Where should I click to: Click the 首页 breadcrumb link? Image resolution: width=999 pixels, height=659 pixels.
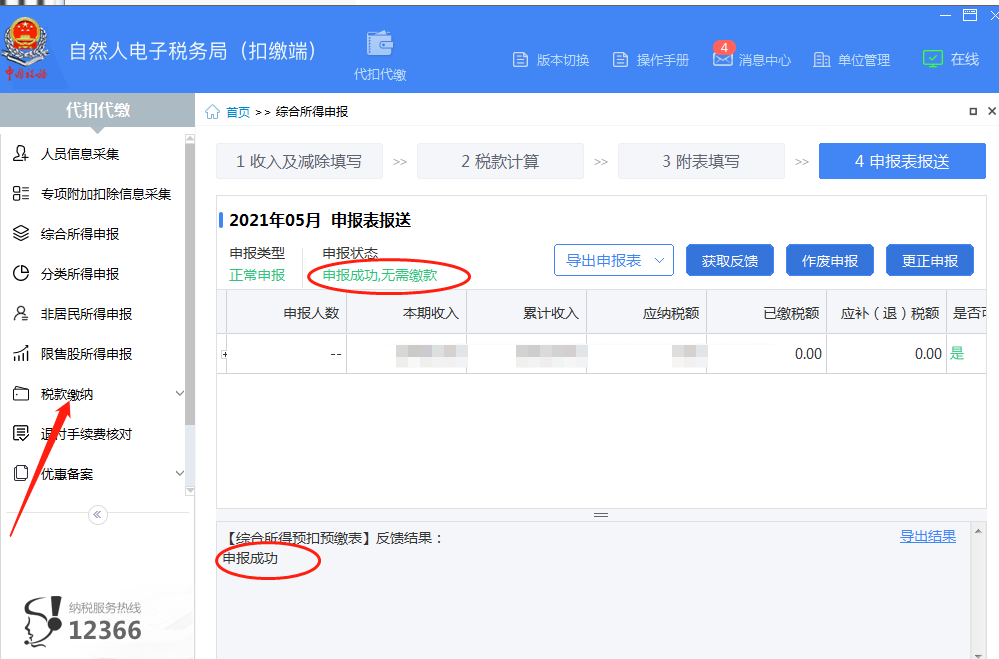point(238,112)
